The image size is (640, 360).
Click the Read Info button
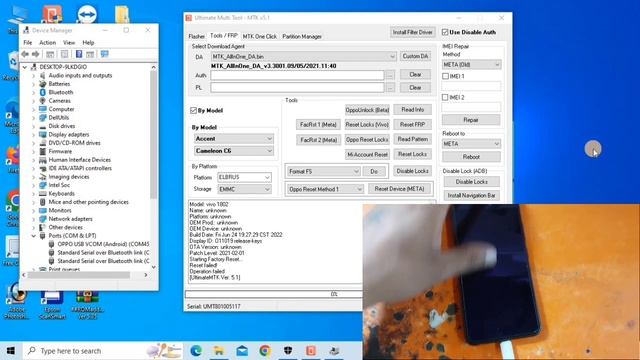click(413, 110)
